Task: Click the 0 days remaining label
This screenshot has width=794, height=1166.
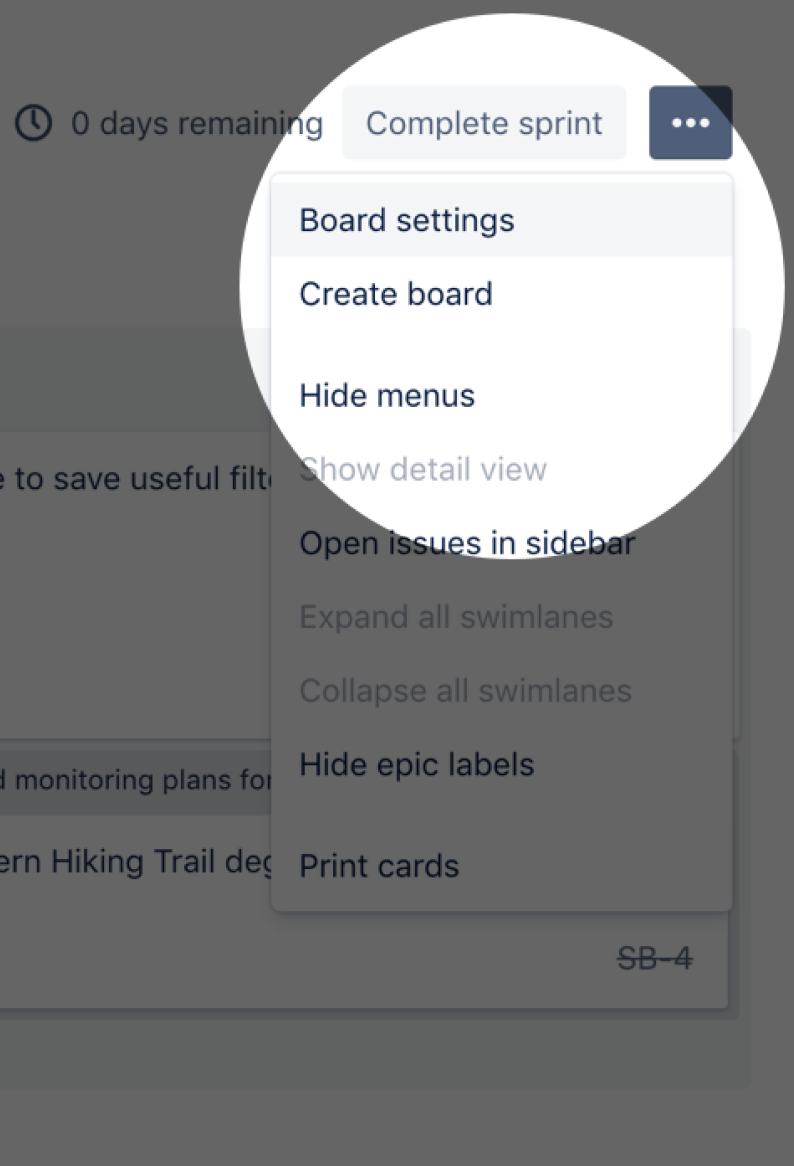Action: 196,123
